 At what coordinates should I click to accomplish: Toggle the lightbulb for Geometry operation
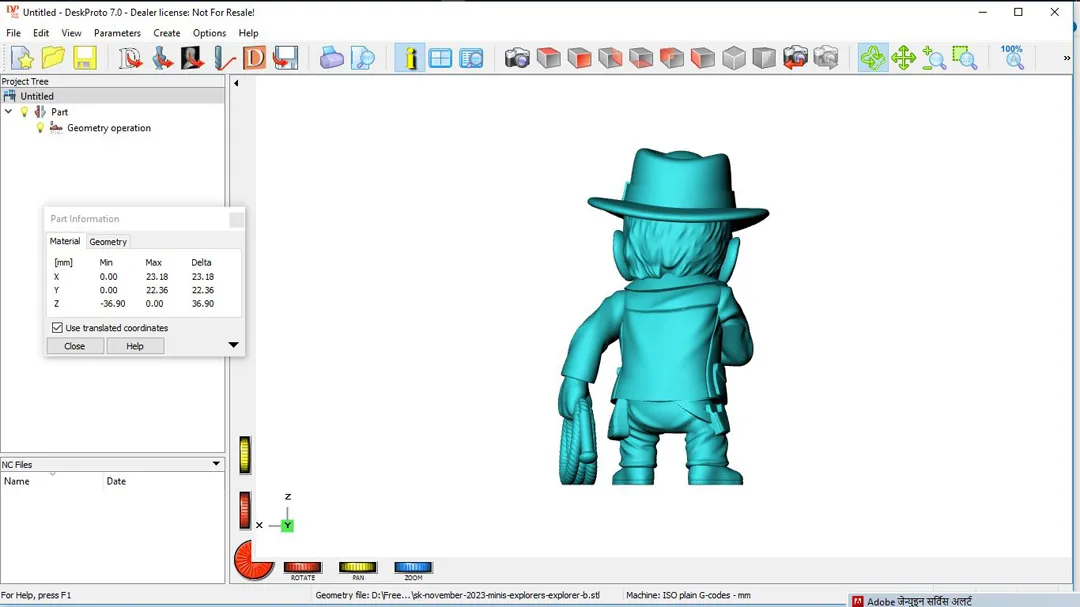40,127
